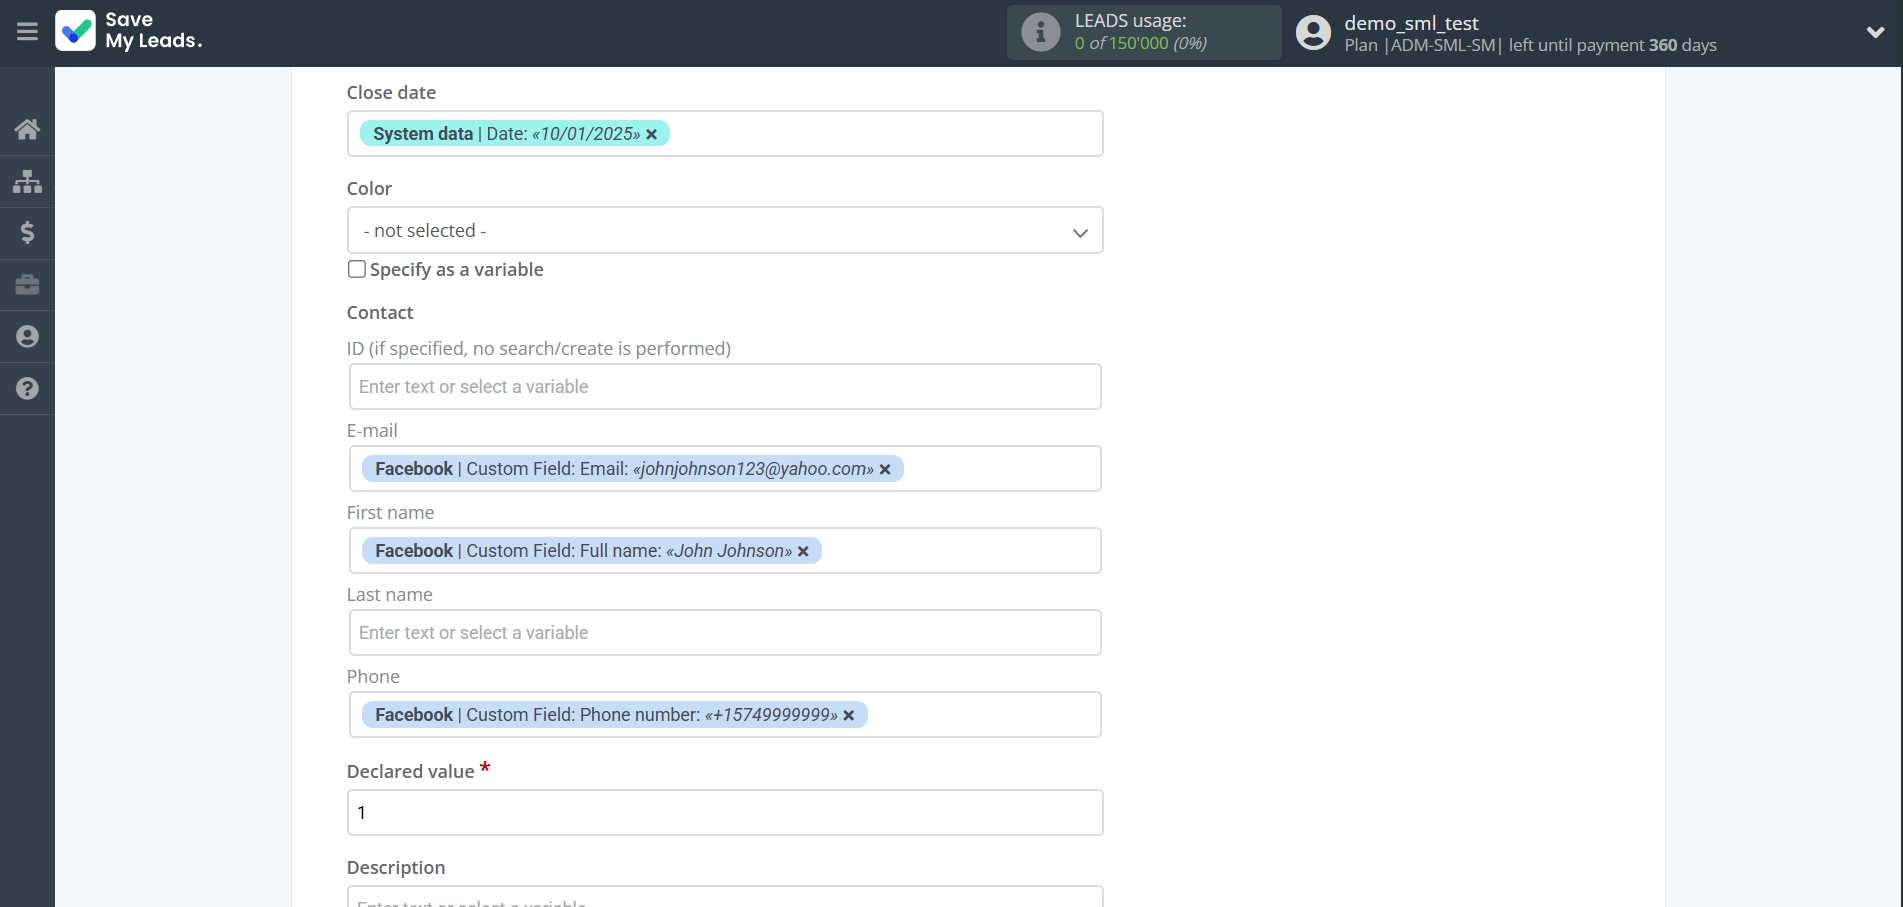Enable Specify as a variable checkbox
The image size is (1903, 907).
(x=357, y=269)
